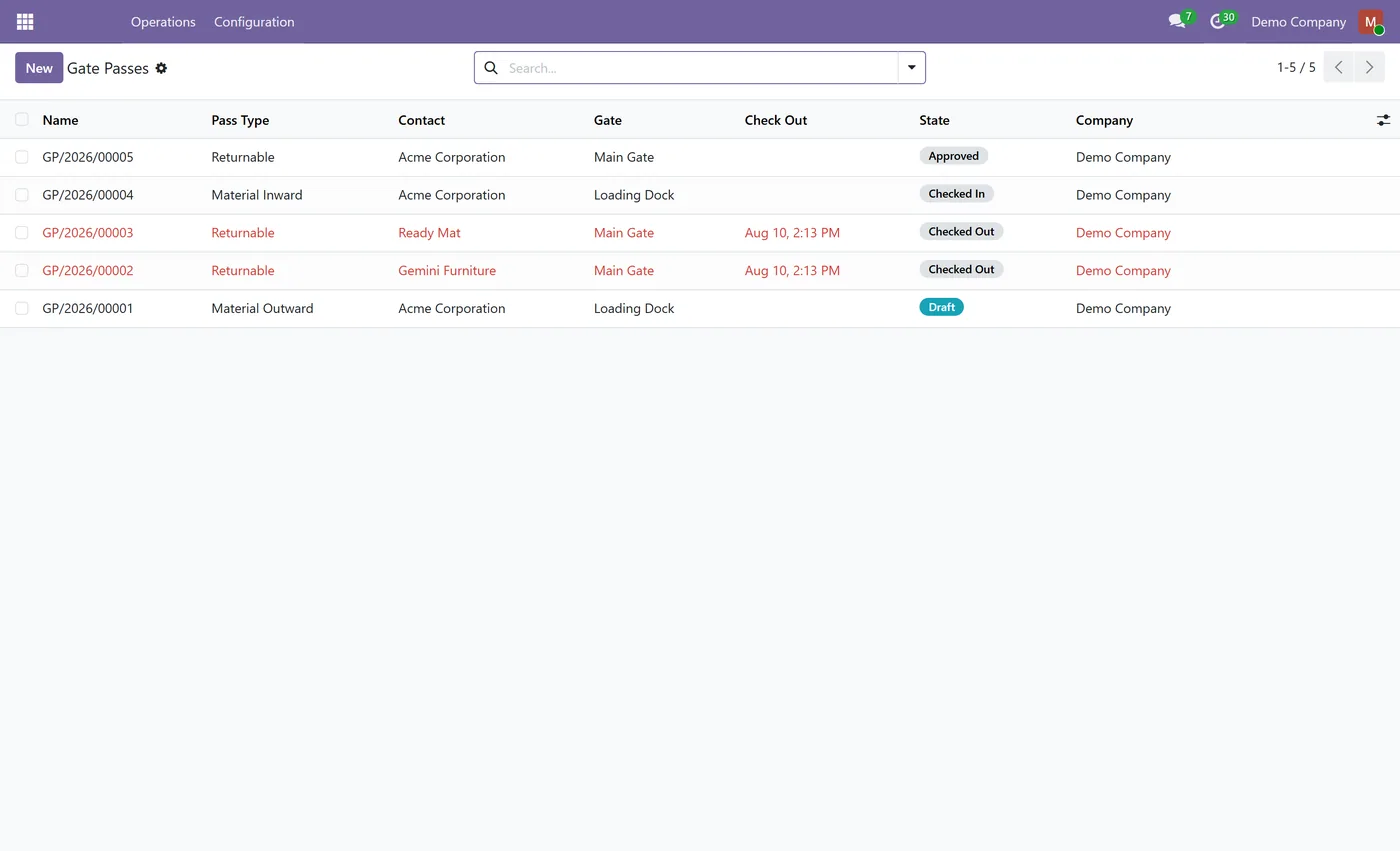The height and width of the screenshot is (851, 1400).
Task: Click the Ready Mat contact cell
Action: click(x=429, y=233)
